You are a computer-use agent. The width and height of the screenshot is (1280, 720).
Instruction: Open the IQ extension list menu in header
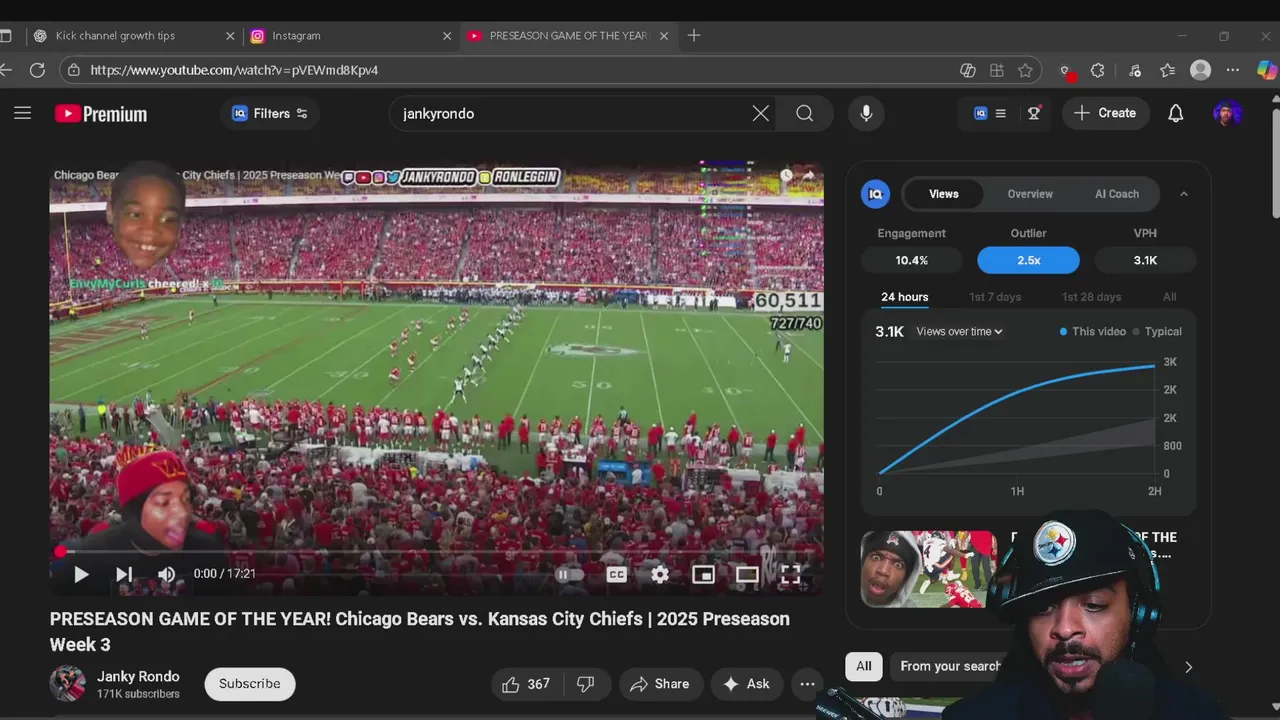click(990, 113)
